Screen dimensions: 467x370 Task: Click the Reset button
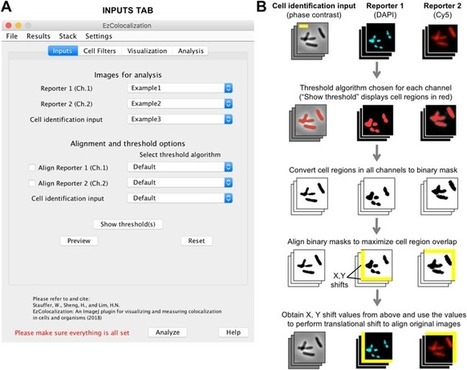197,241
